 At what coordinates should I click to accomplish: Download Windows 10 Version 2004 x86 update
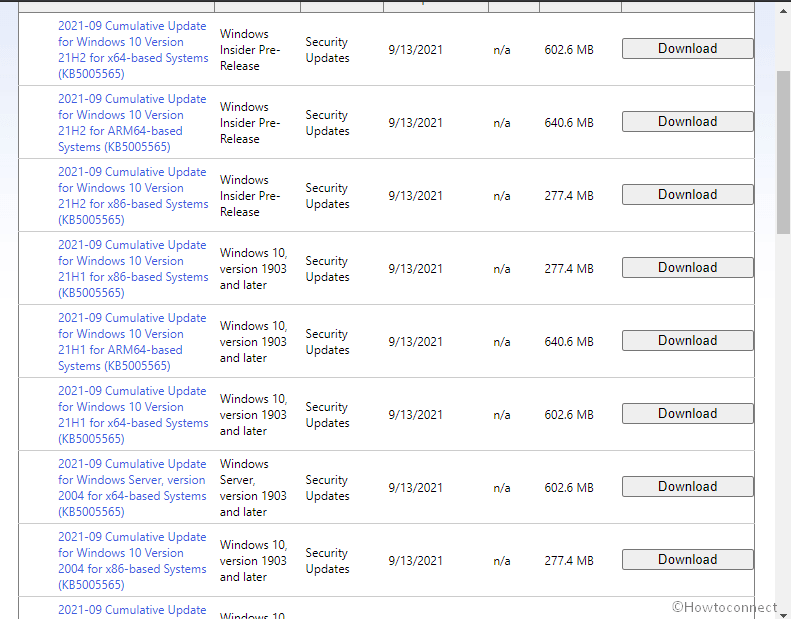point(687,560)
